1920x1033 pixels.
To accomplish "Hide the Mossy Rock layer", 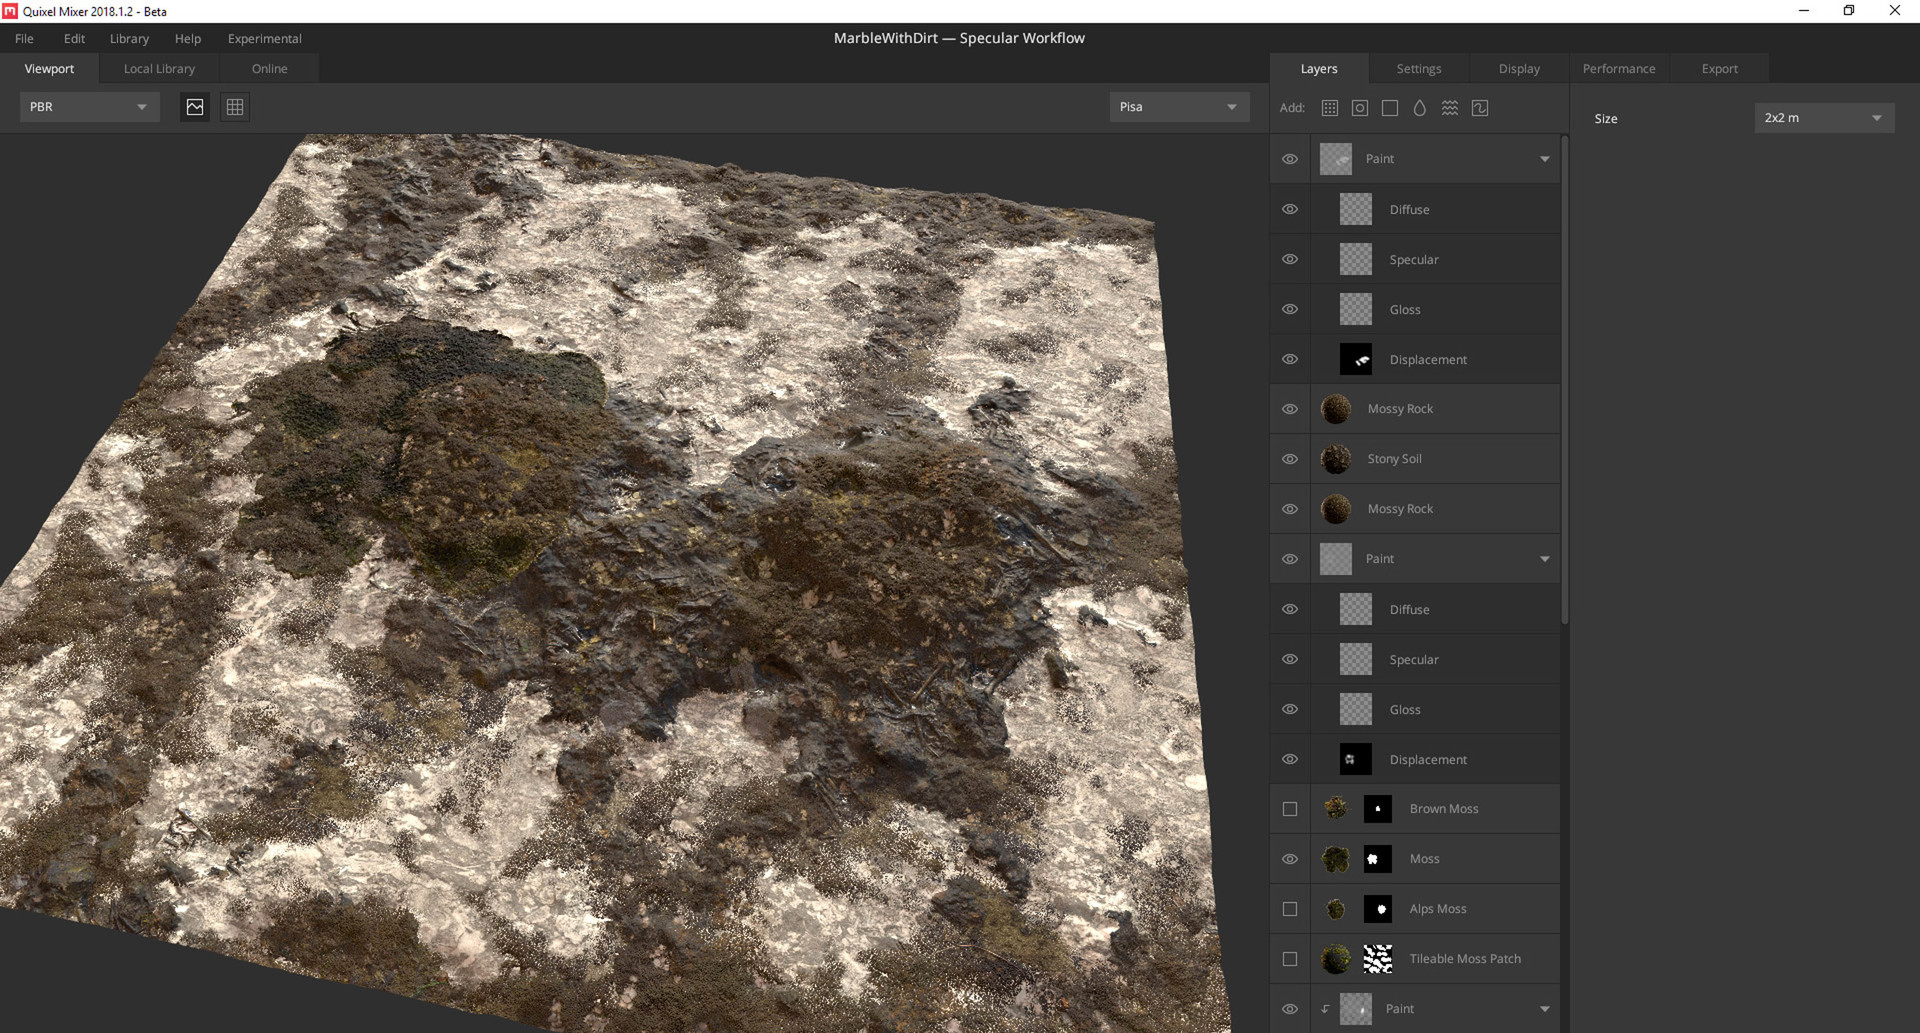I will [x=1289, y=408].
